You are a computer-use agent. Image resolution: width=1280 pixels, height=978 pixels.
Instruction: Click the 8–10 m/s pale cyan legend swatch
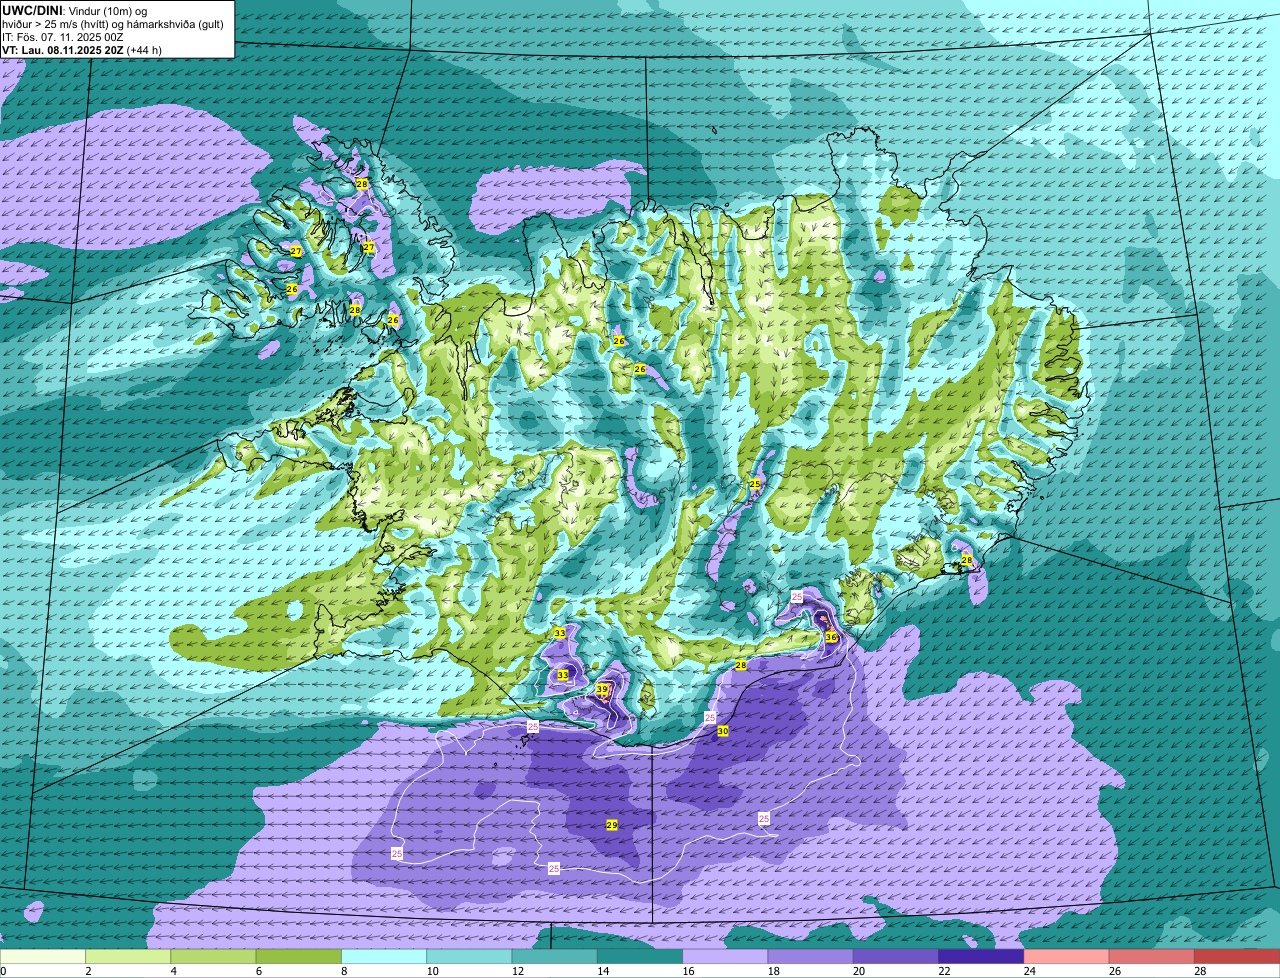point(384,957)
